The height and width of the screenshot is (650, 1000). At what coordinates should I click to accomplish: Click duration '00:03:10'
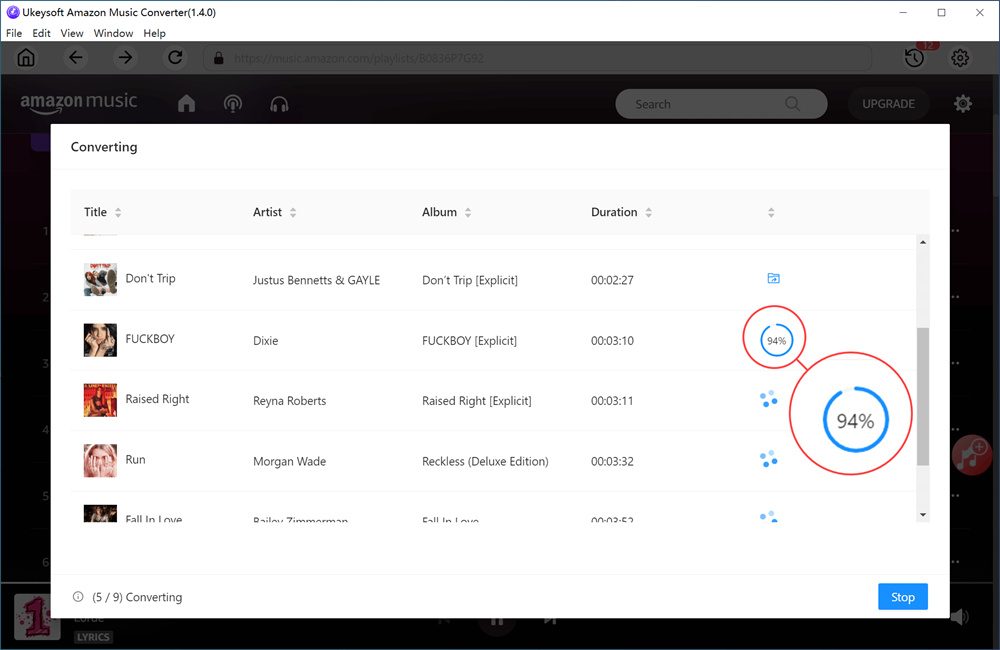(612, 341)
